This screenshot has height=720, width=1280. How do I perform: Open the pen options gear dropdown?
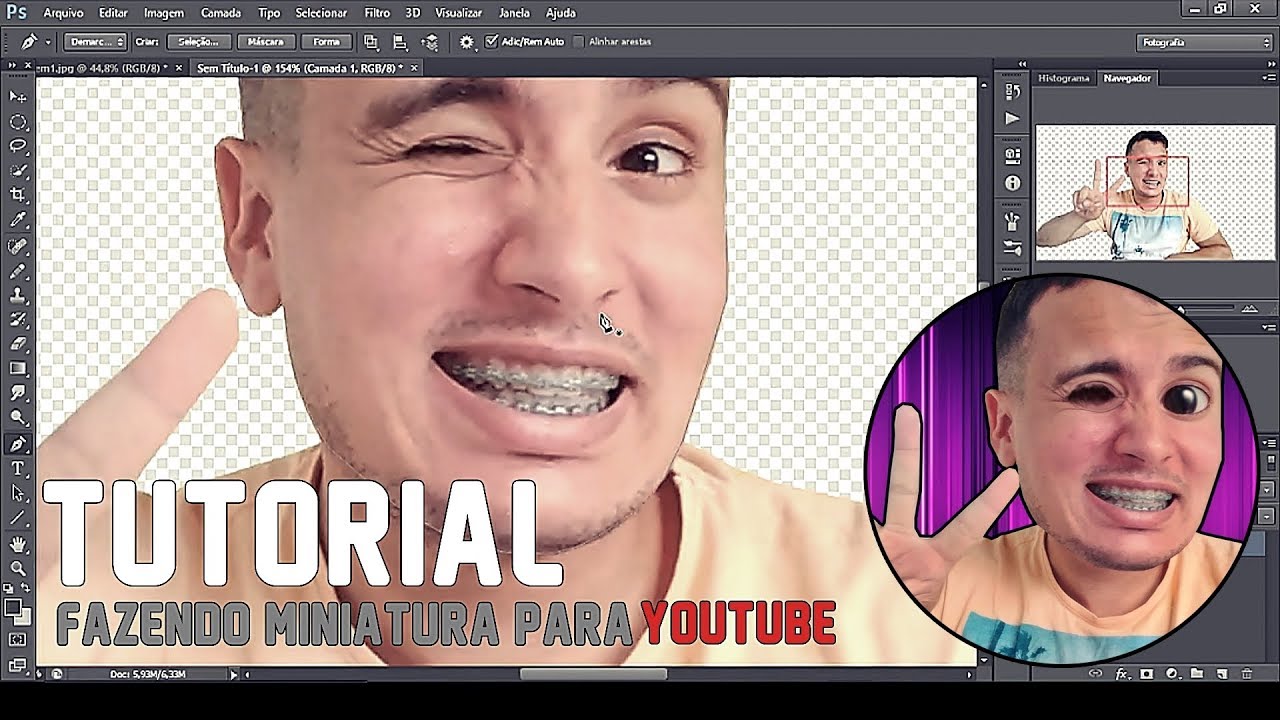point(467,42)
